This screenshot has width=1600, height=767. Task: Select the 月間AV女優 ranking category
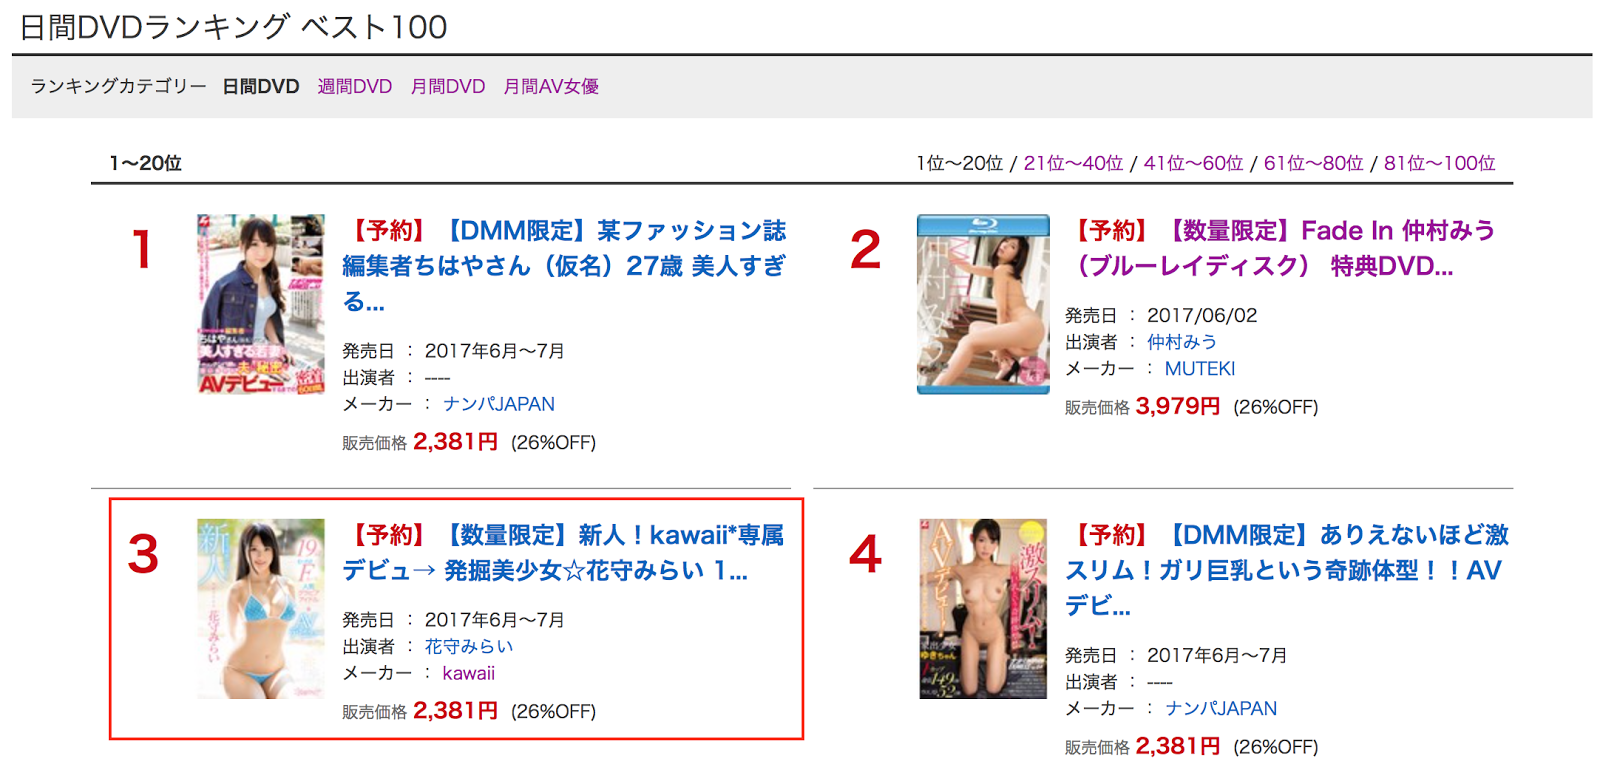tap(551, 87)
